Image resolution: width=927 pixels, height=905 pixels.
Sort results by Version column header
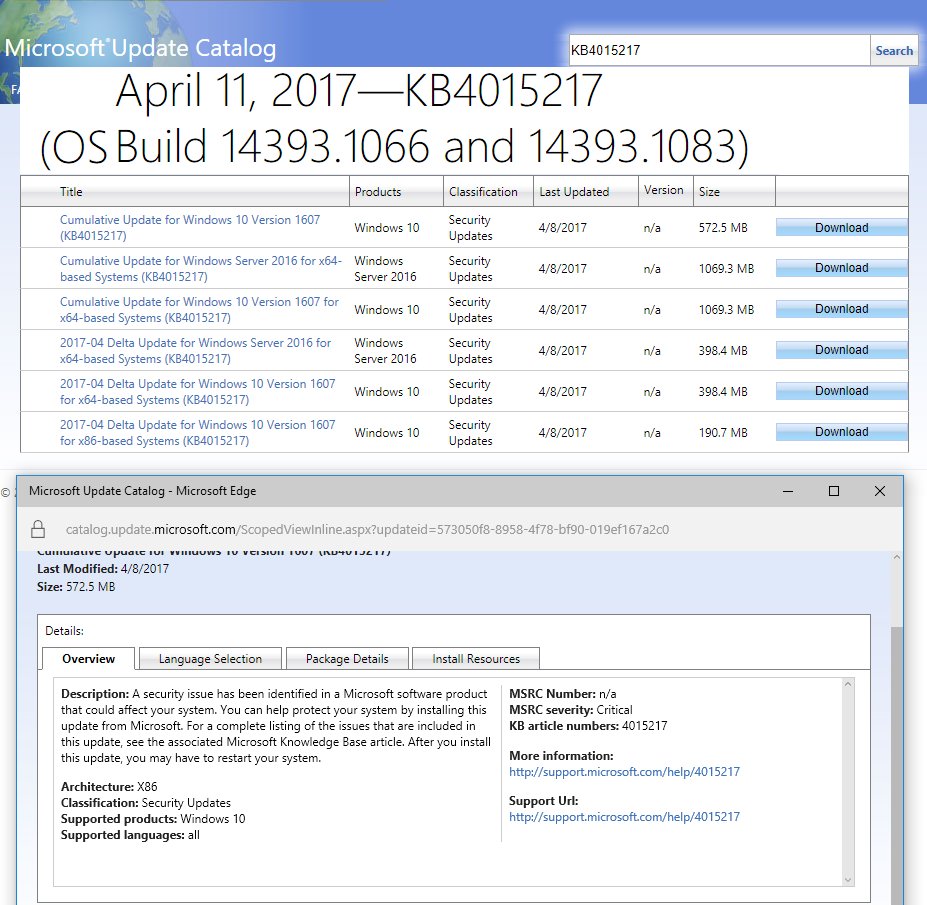pyautogui.click(x=663, y=190)
